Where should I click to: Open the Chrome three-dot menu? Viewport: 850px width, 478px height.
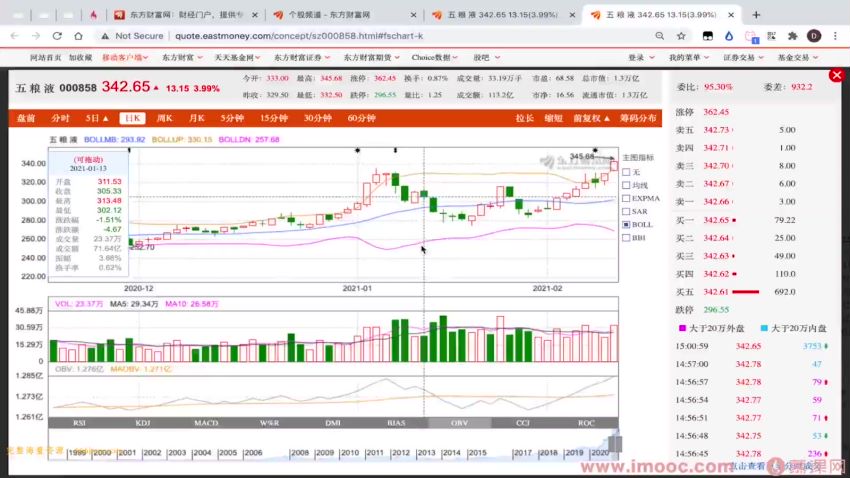pos(835,36)
